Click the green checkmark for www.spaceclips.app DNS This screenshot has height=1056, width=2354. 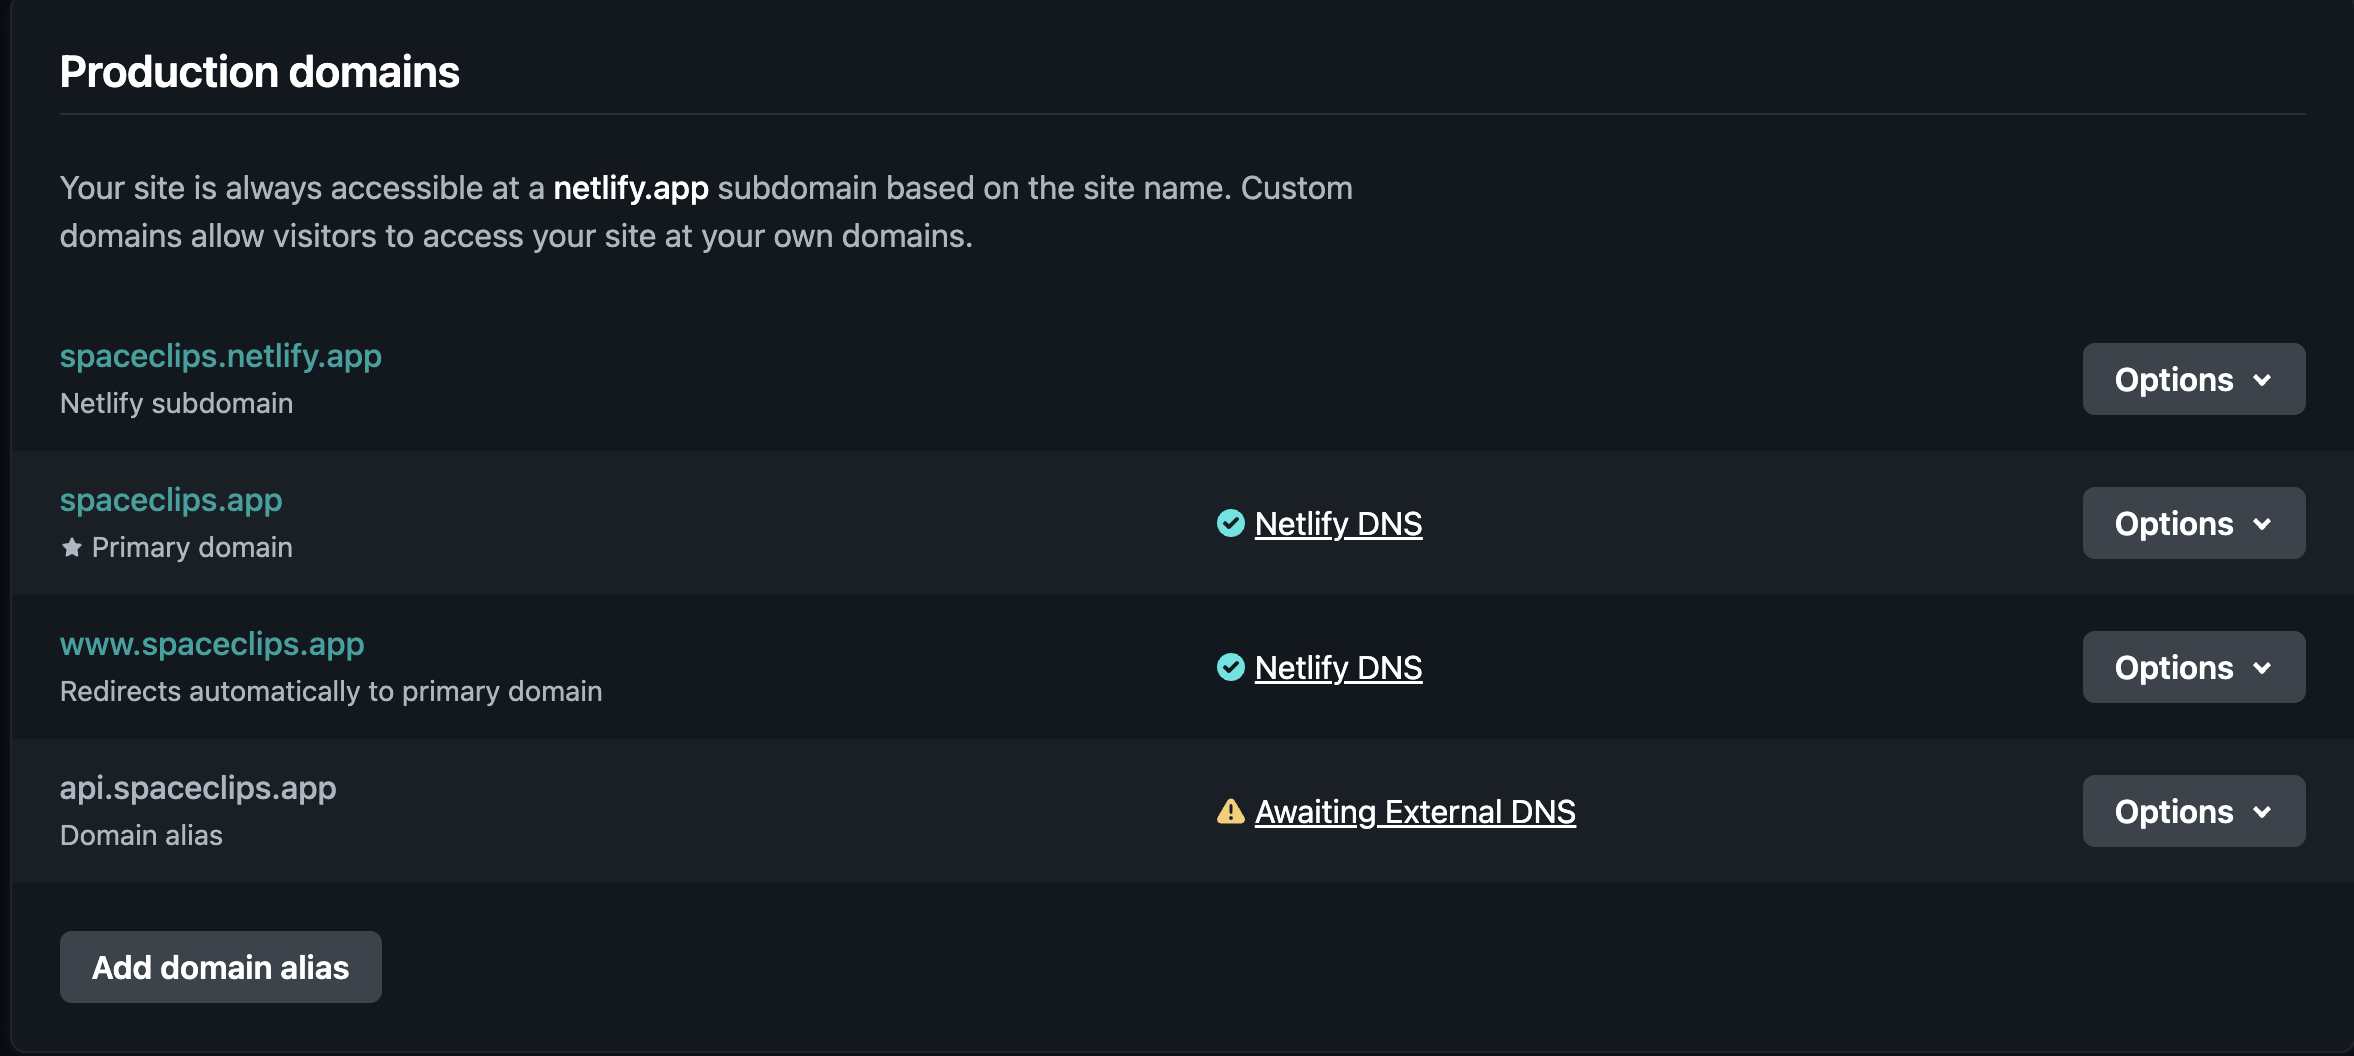pos(1230,667)
